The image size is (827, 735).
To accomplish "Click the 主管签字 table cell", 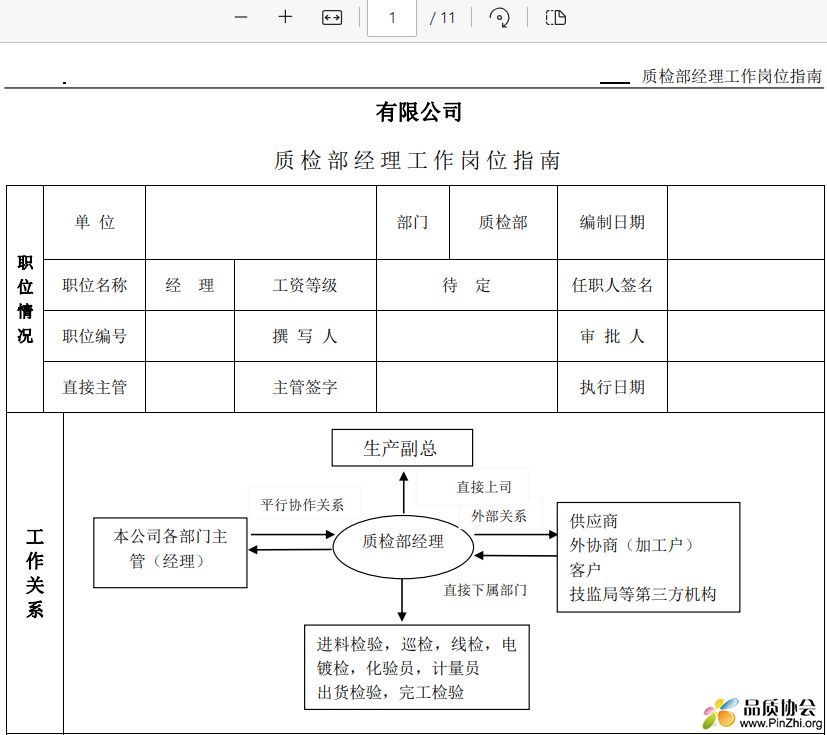I will pyautogui.click(x=305, y=387).
